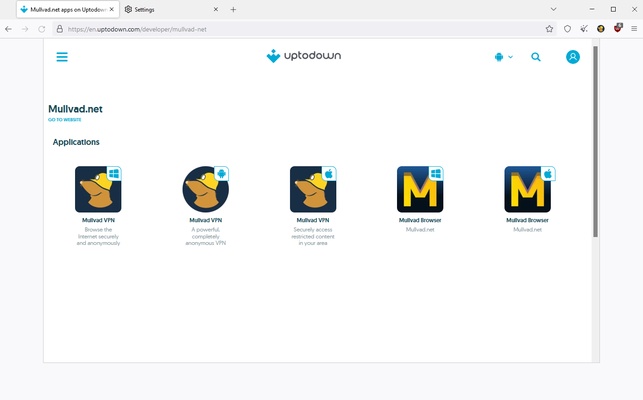Click the Android badge on Mullvad VPN
Image resolution: width=643 pixels, height=400 pixels.
(221, 174)
